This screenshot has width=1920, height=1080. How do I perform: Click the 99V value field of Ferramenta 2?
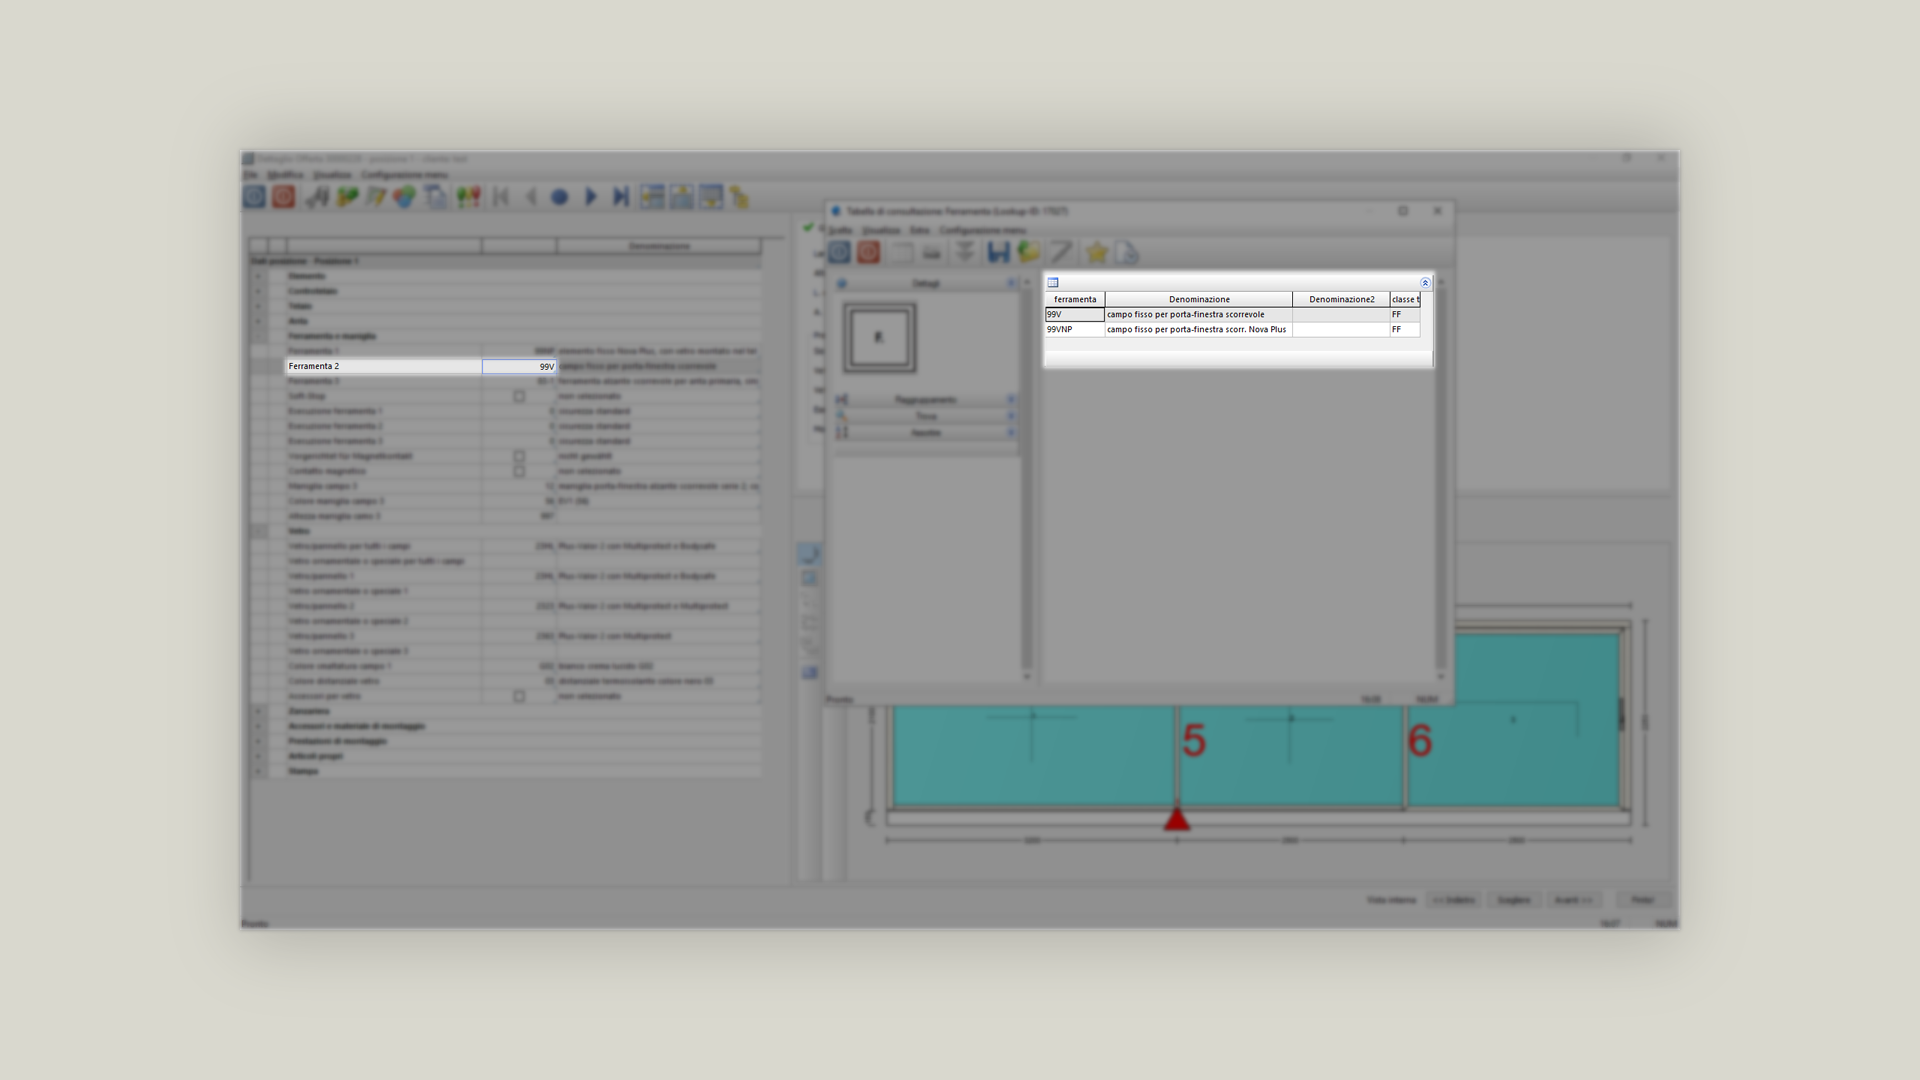519,367
